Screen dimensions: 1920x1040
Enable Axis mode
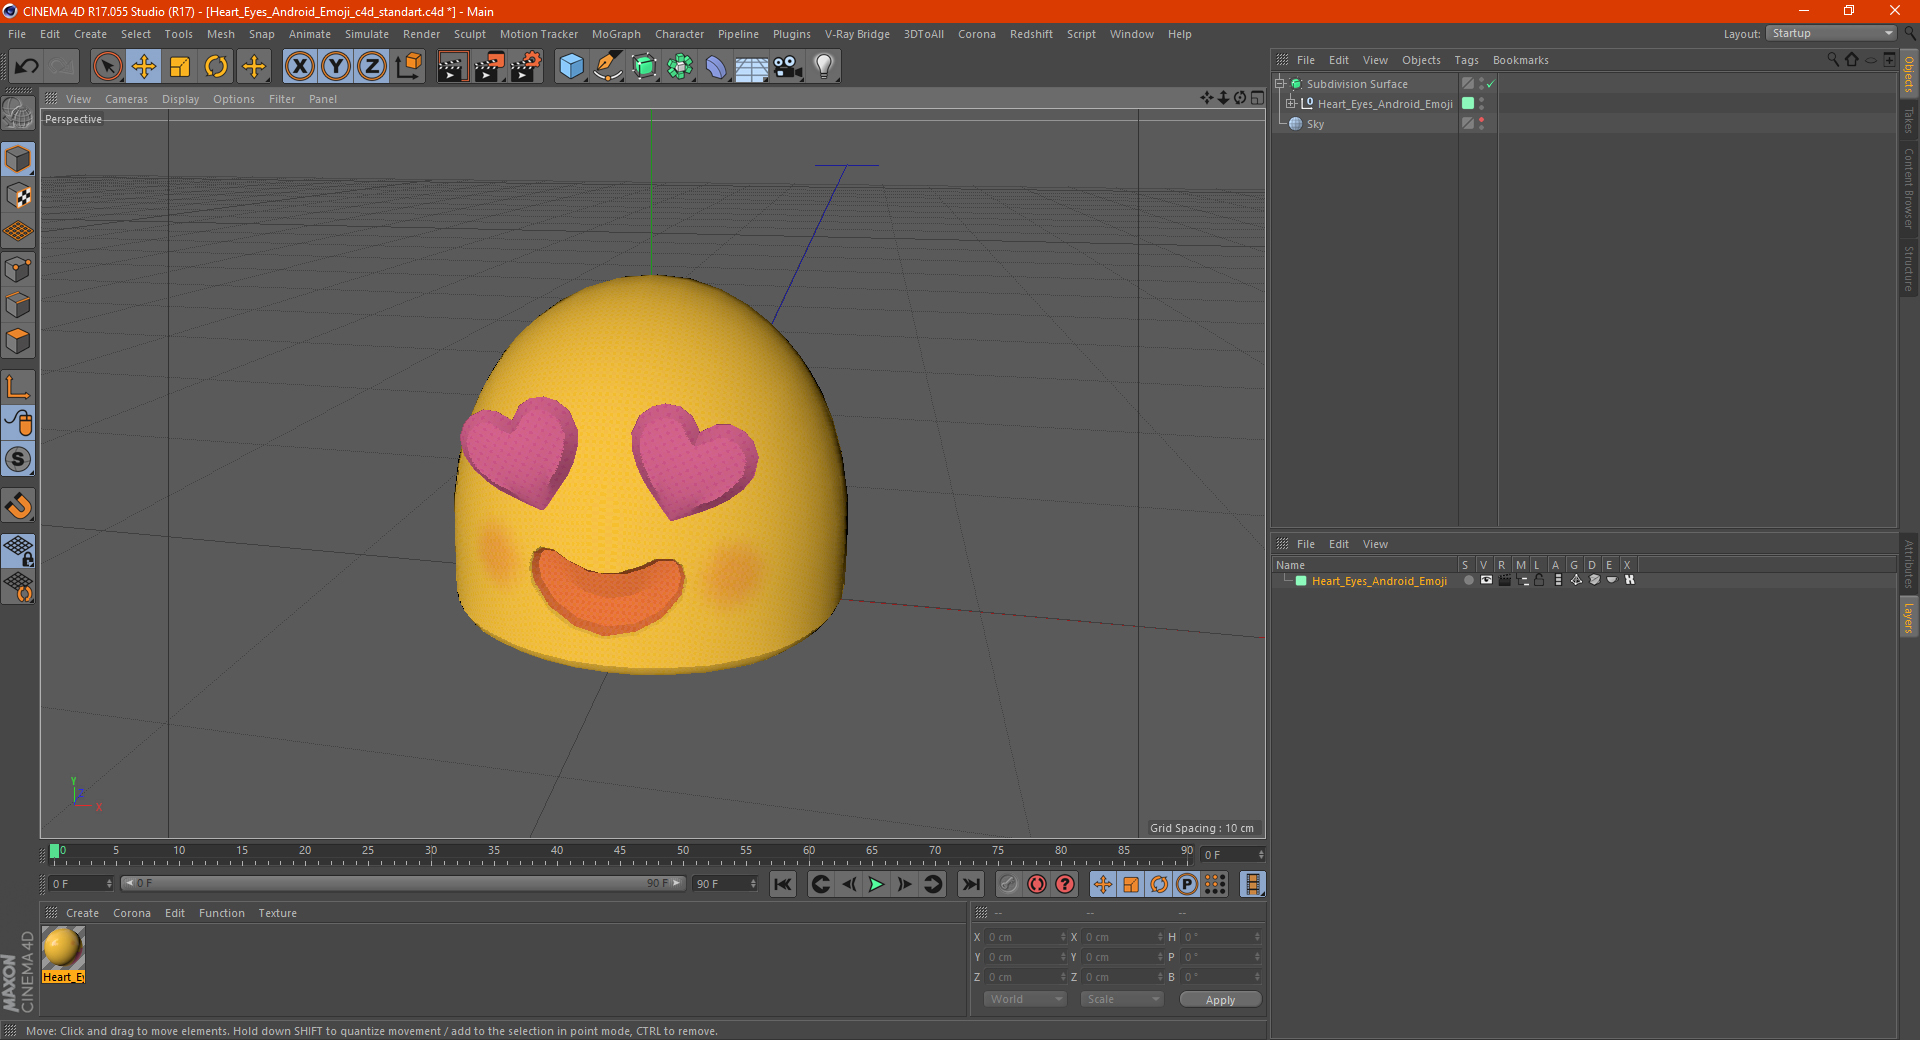(18, 387)
